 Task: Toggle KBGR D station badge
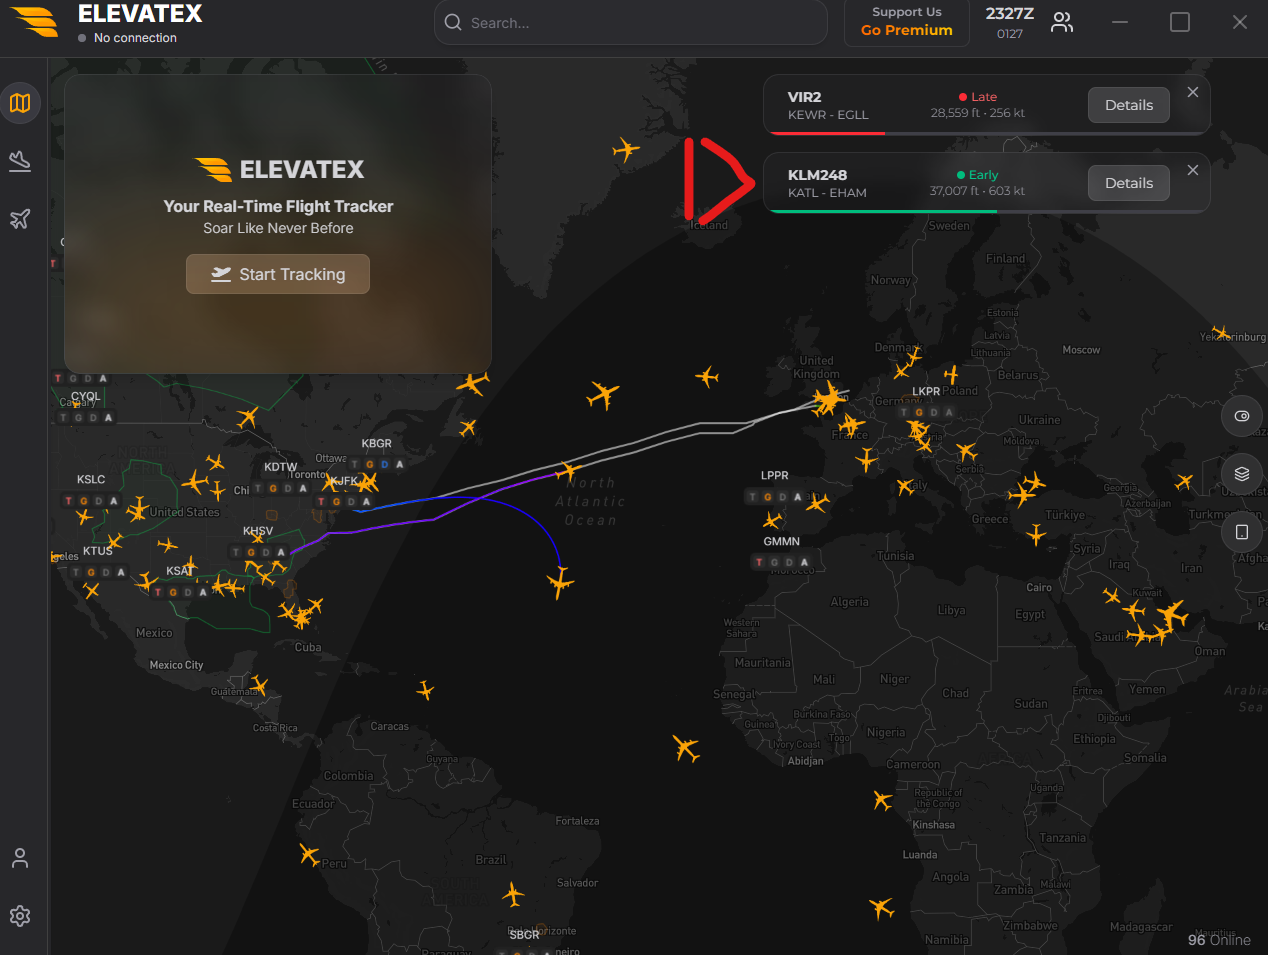pyautogui.click(x=384, y=464)
